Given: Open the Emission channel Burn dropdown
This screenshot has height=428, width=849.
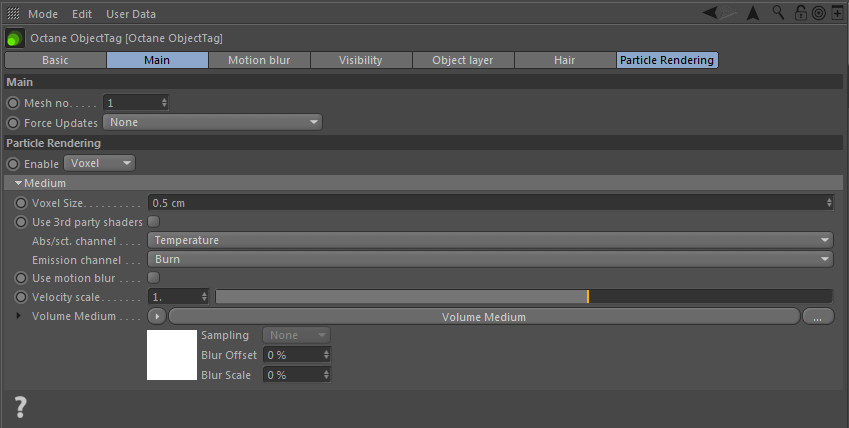Looking at the screenshot, I should click(490, 259).
